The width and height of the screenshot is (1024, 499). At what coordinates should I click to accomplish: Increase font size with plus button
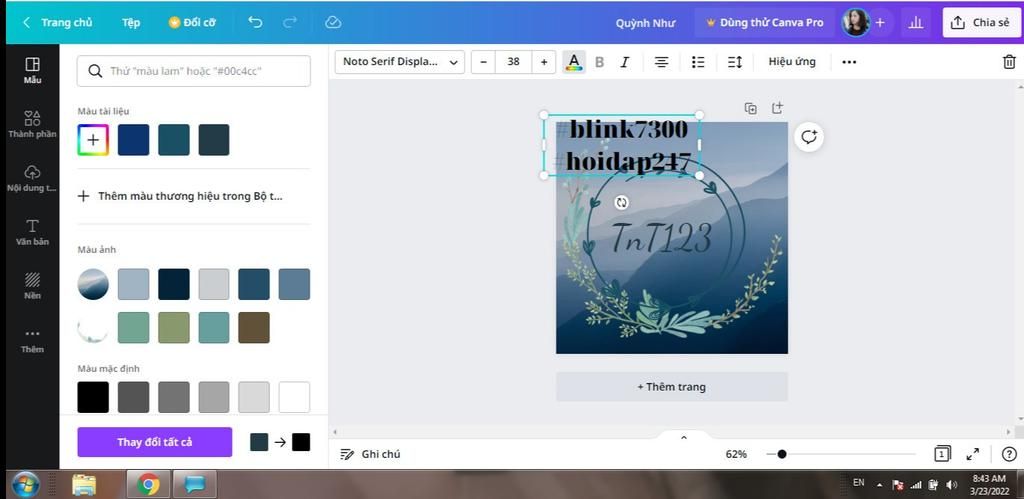544,61
